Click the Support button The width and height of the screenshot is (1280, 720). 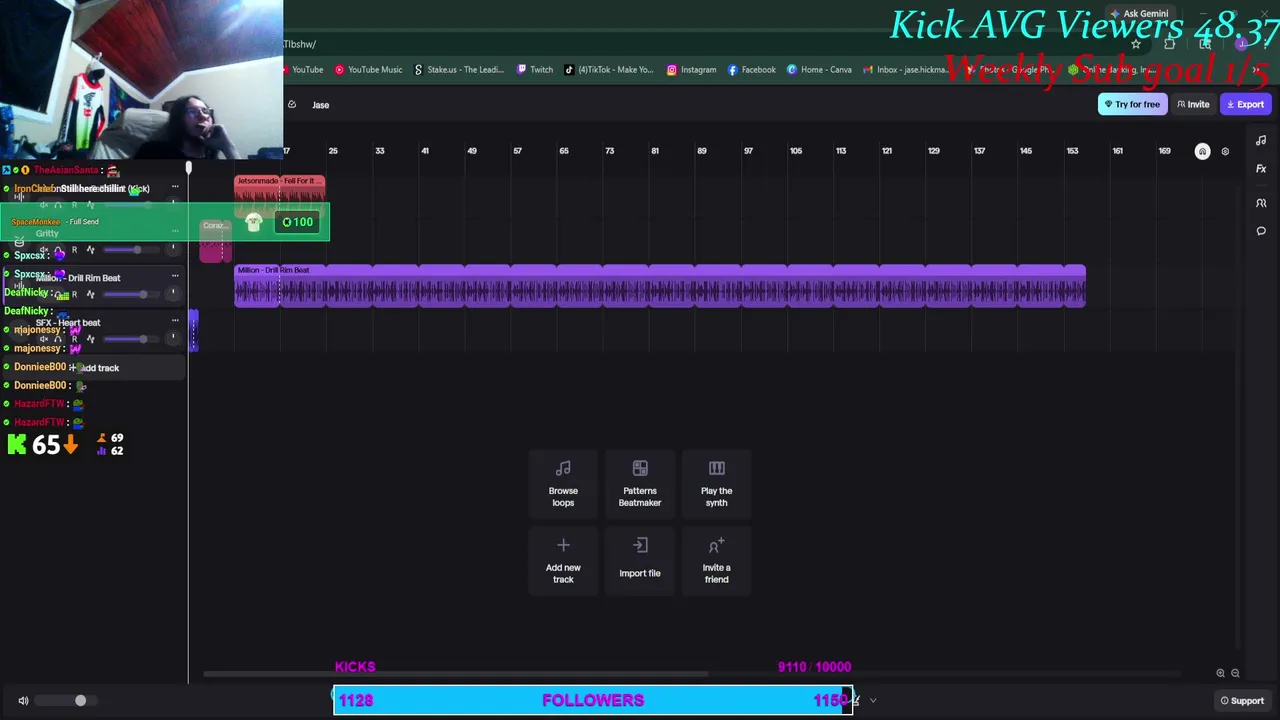click(x=1242, y=701)
